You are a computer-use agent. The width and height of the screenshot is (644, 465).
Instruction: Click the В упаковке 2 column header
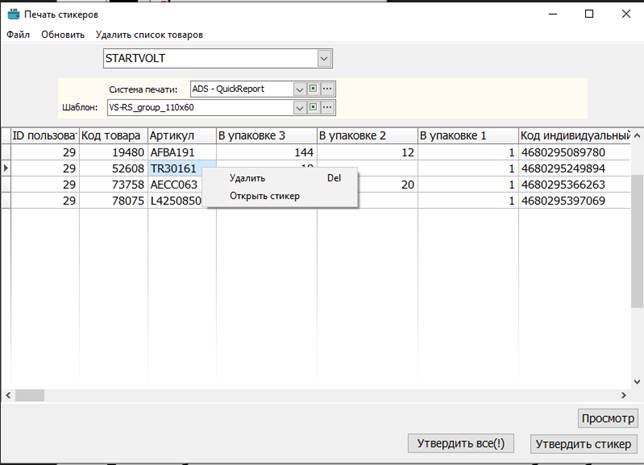367,136
